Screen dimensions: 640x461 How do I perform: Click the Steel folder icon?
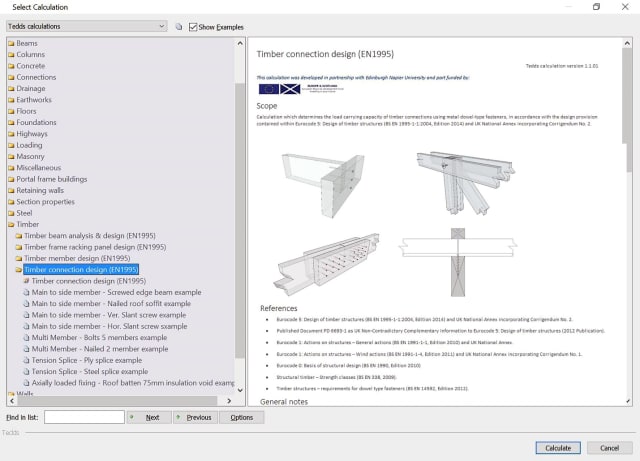coord(11,213)
